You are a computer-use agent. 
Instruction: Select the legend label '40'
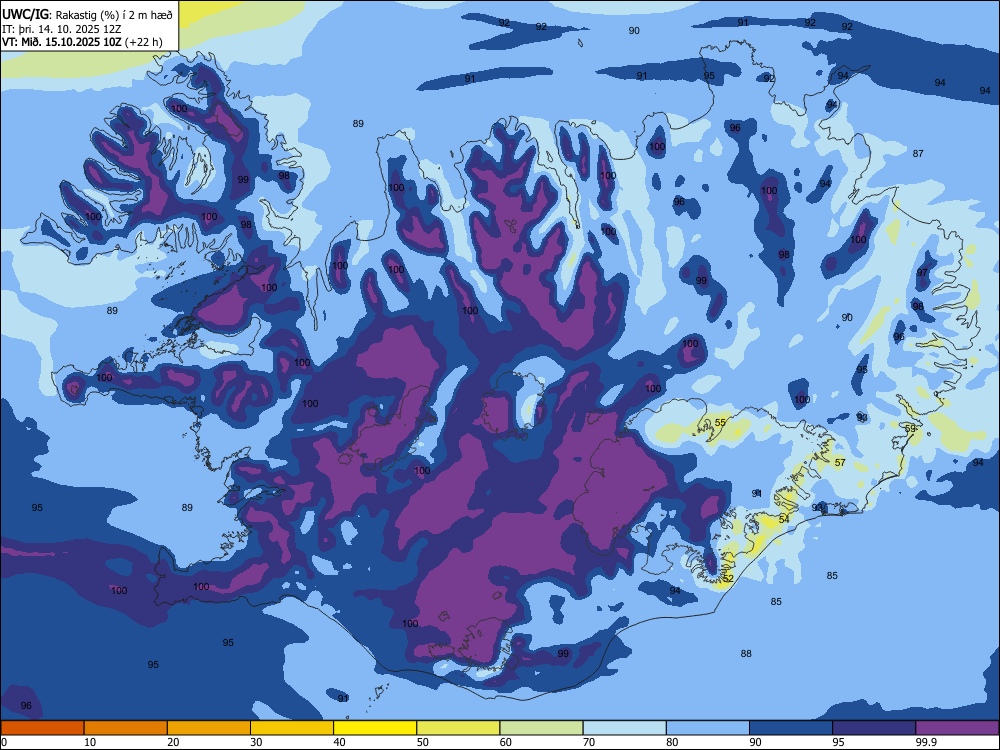click(339, 742)
